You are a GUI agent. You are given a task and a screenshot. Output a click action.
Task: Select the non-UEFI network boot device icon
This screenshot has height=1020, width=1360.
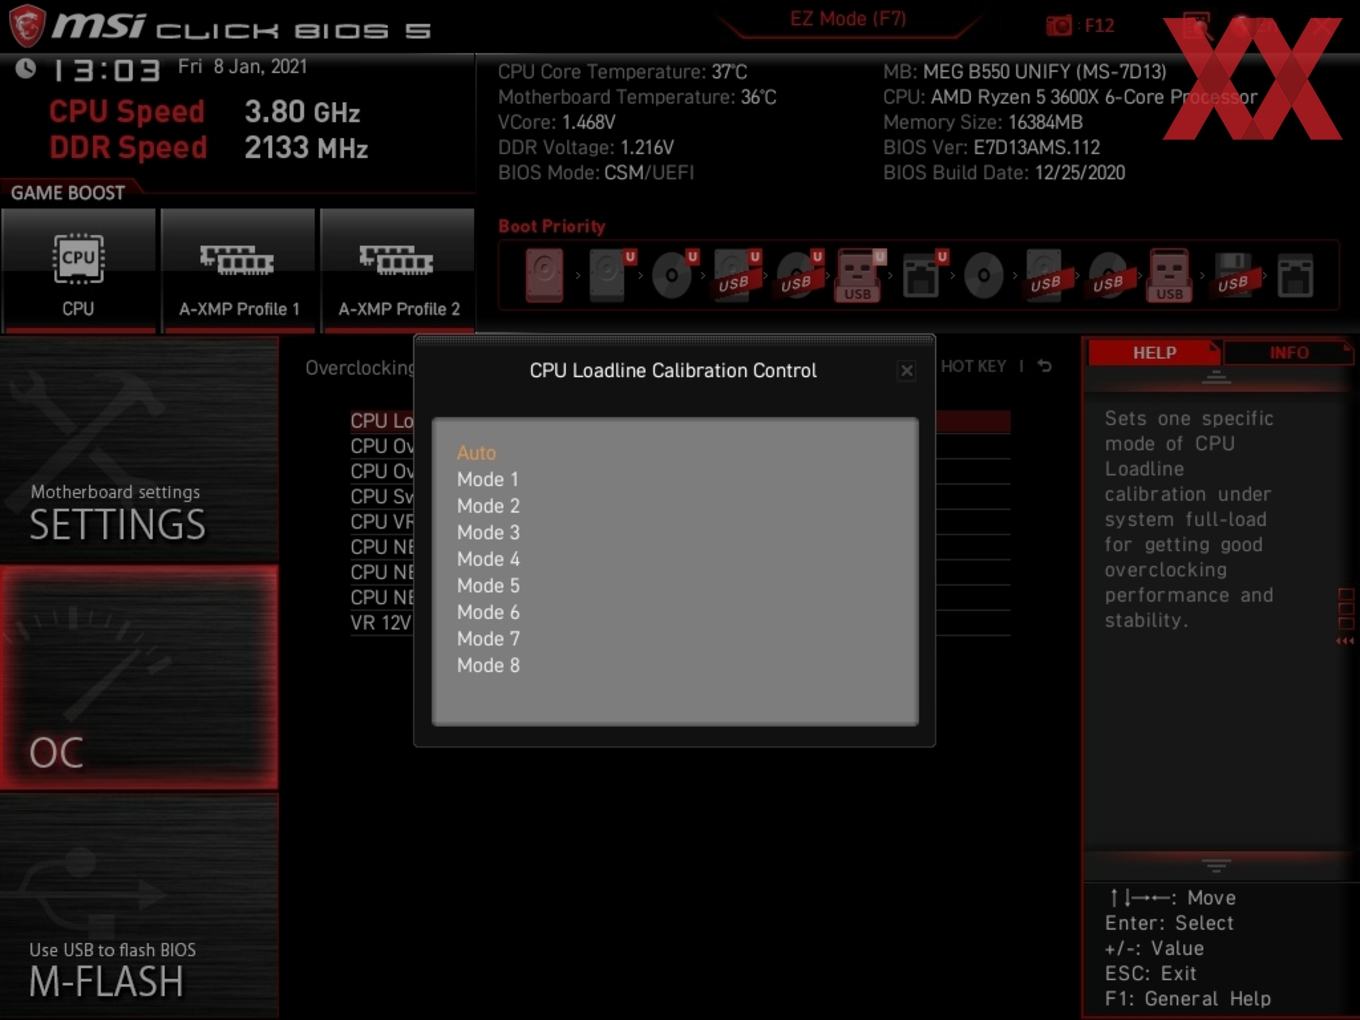click(1295, 275)
